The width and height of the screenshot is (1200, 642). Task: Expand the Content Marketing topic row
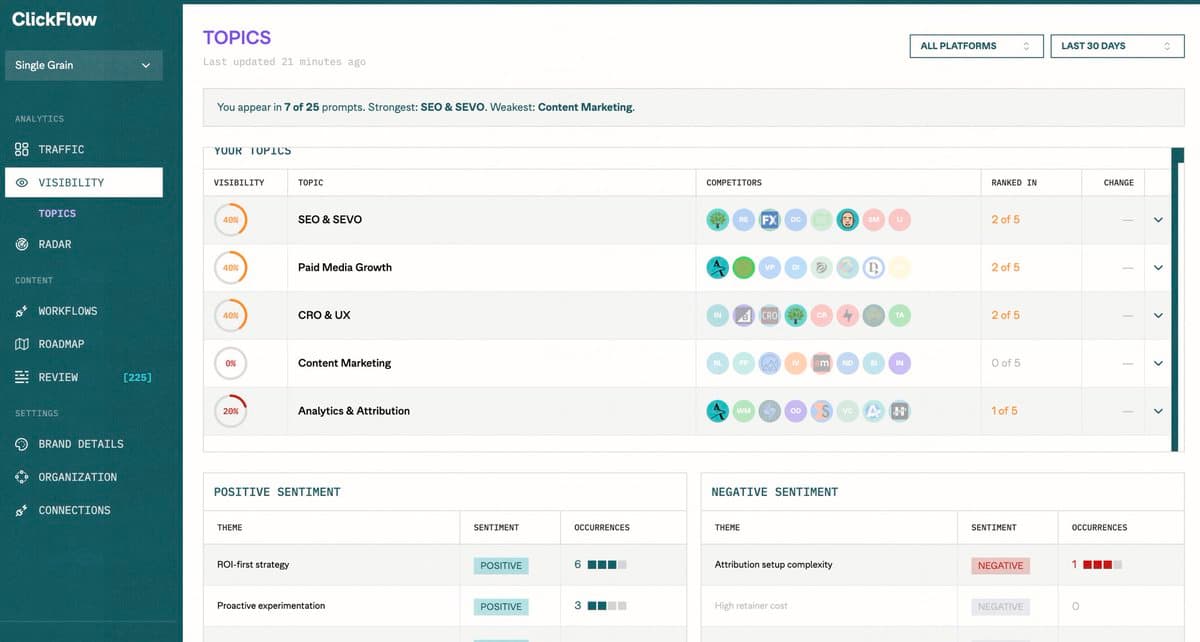pyautogui.click(x=1158, y=363)
